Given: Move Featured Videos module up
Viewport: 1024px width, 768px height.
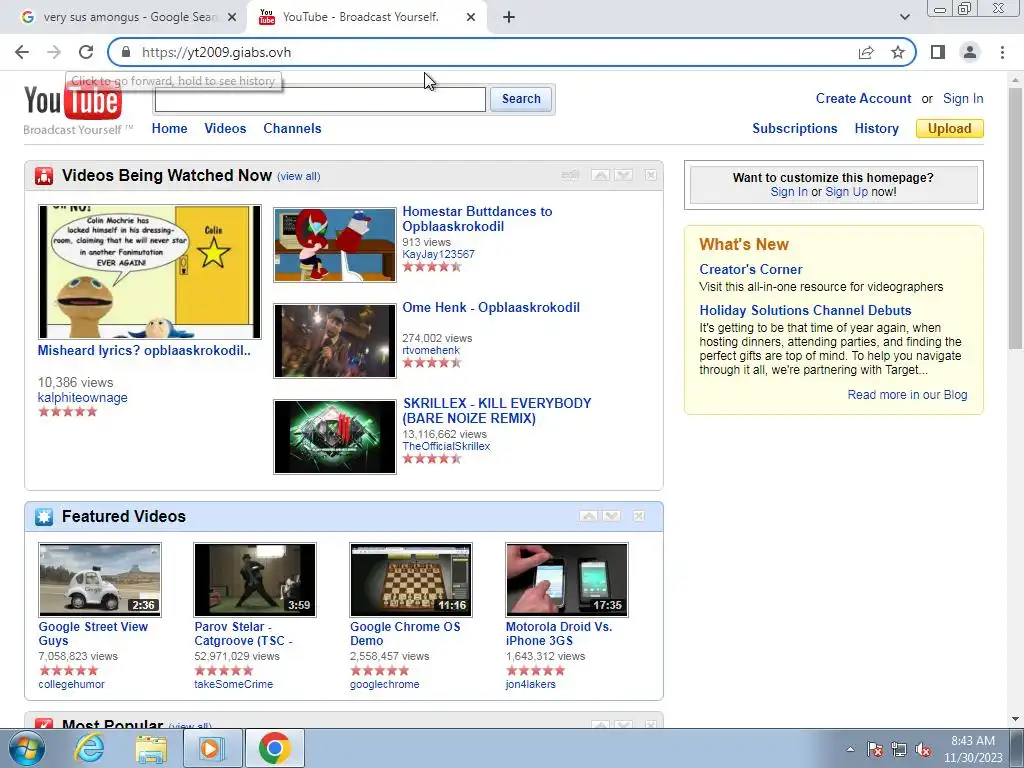Looking at the screenshot, I should [588, 516].
